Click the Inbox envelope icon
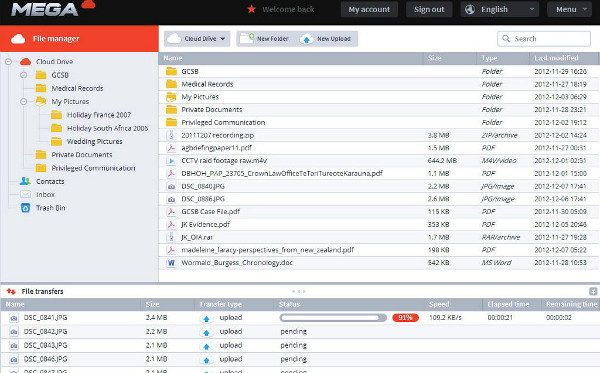 (25, 194)
